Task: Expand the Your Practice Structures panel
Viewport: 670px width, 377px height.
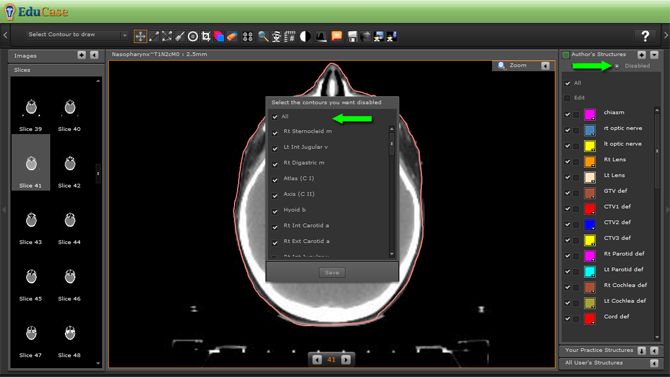Action: point(642,350)
